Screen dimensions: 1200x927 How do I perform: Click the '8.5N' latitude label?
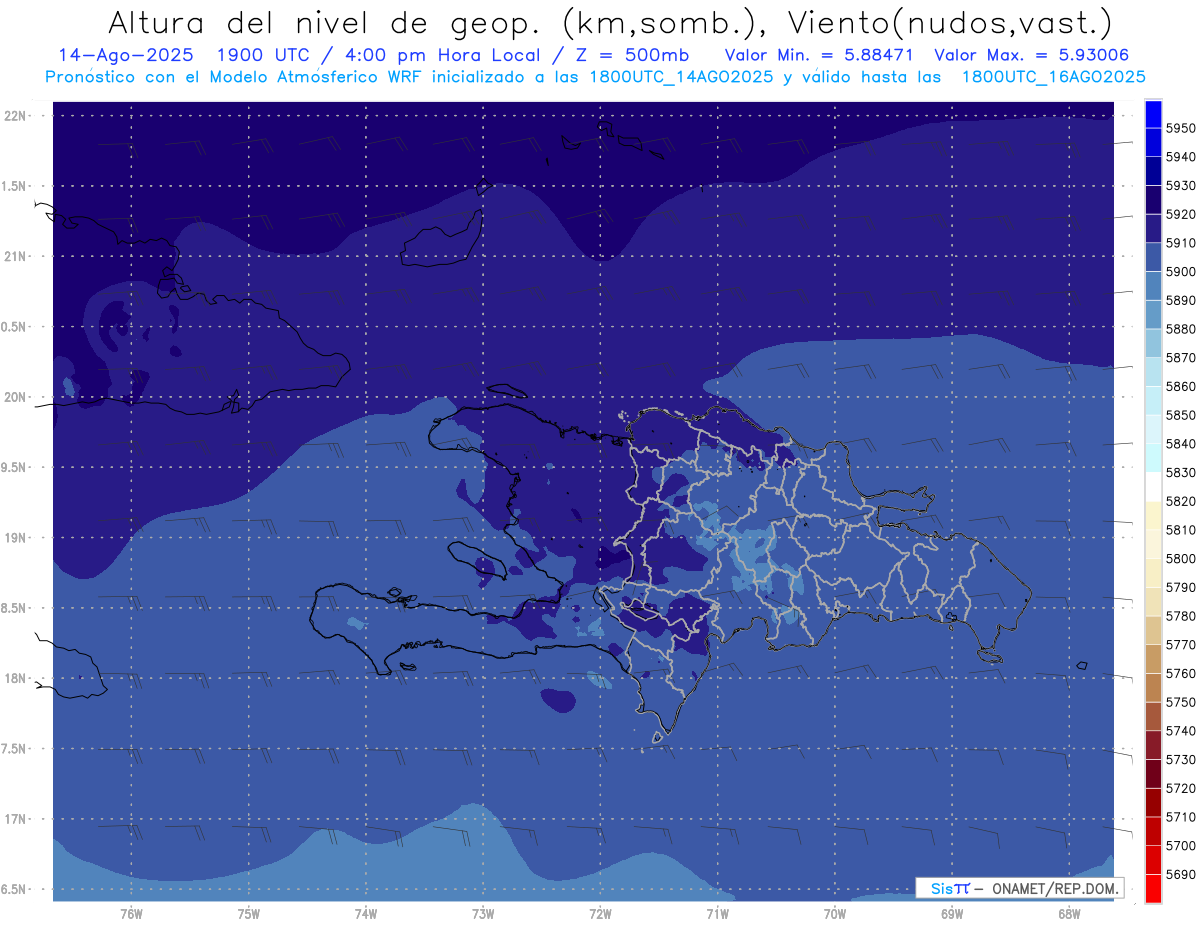[x=14, y=609]
